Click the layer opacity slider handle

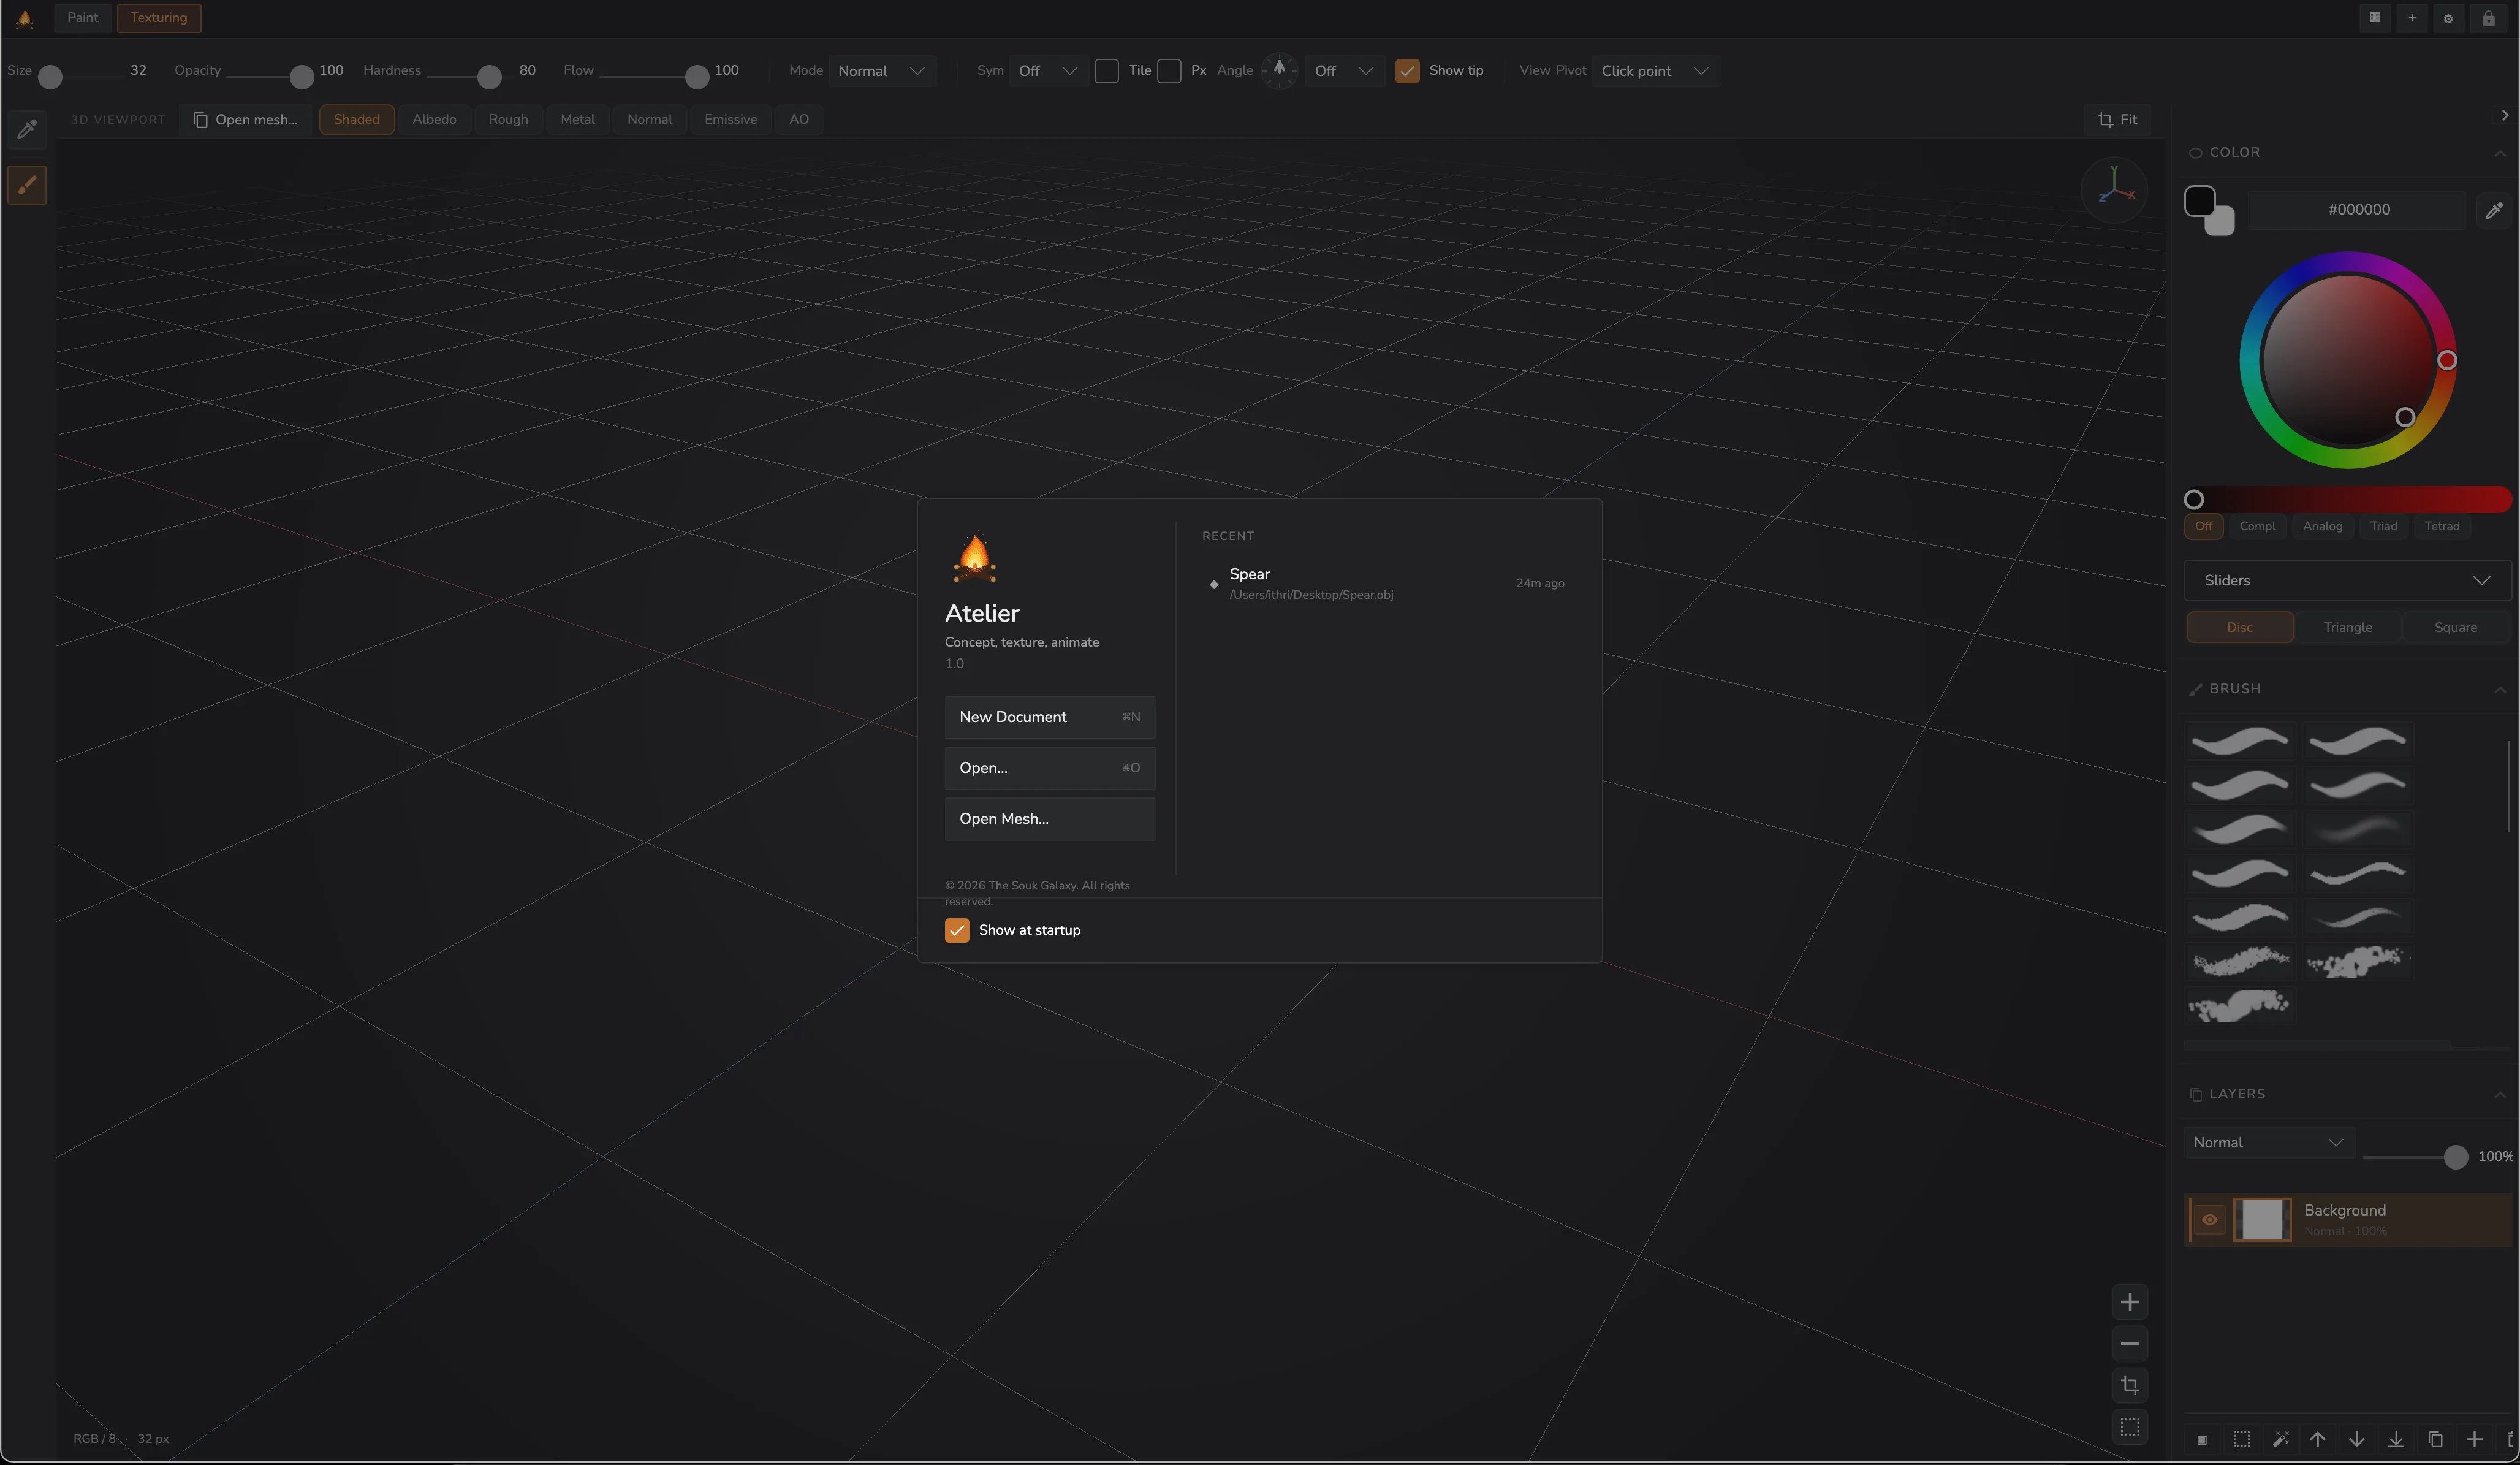(2455, 1157)
